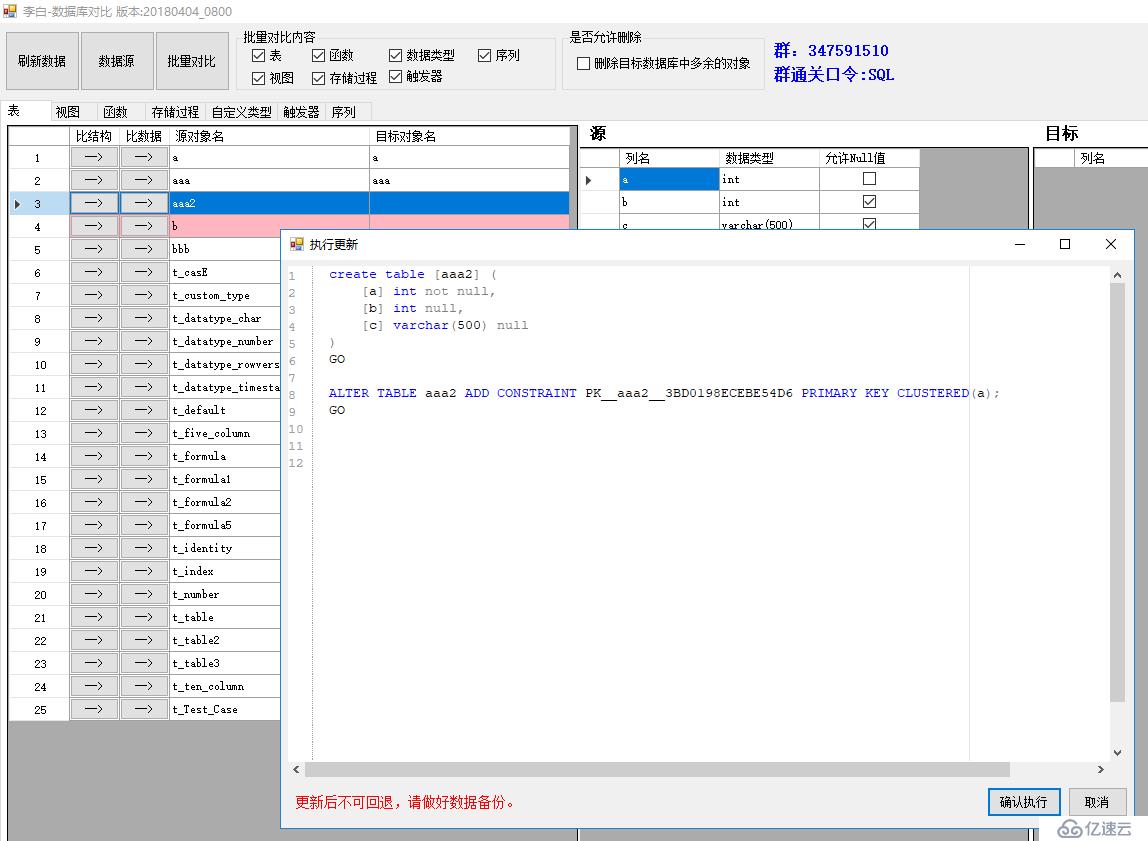The width and height of the screenshot is (1148, 841).
Task: Click the 批量对比 button
Action: [x=191, y=61]
